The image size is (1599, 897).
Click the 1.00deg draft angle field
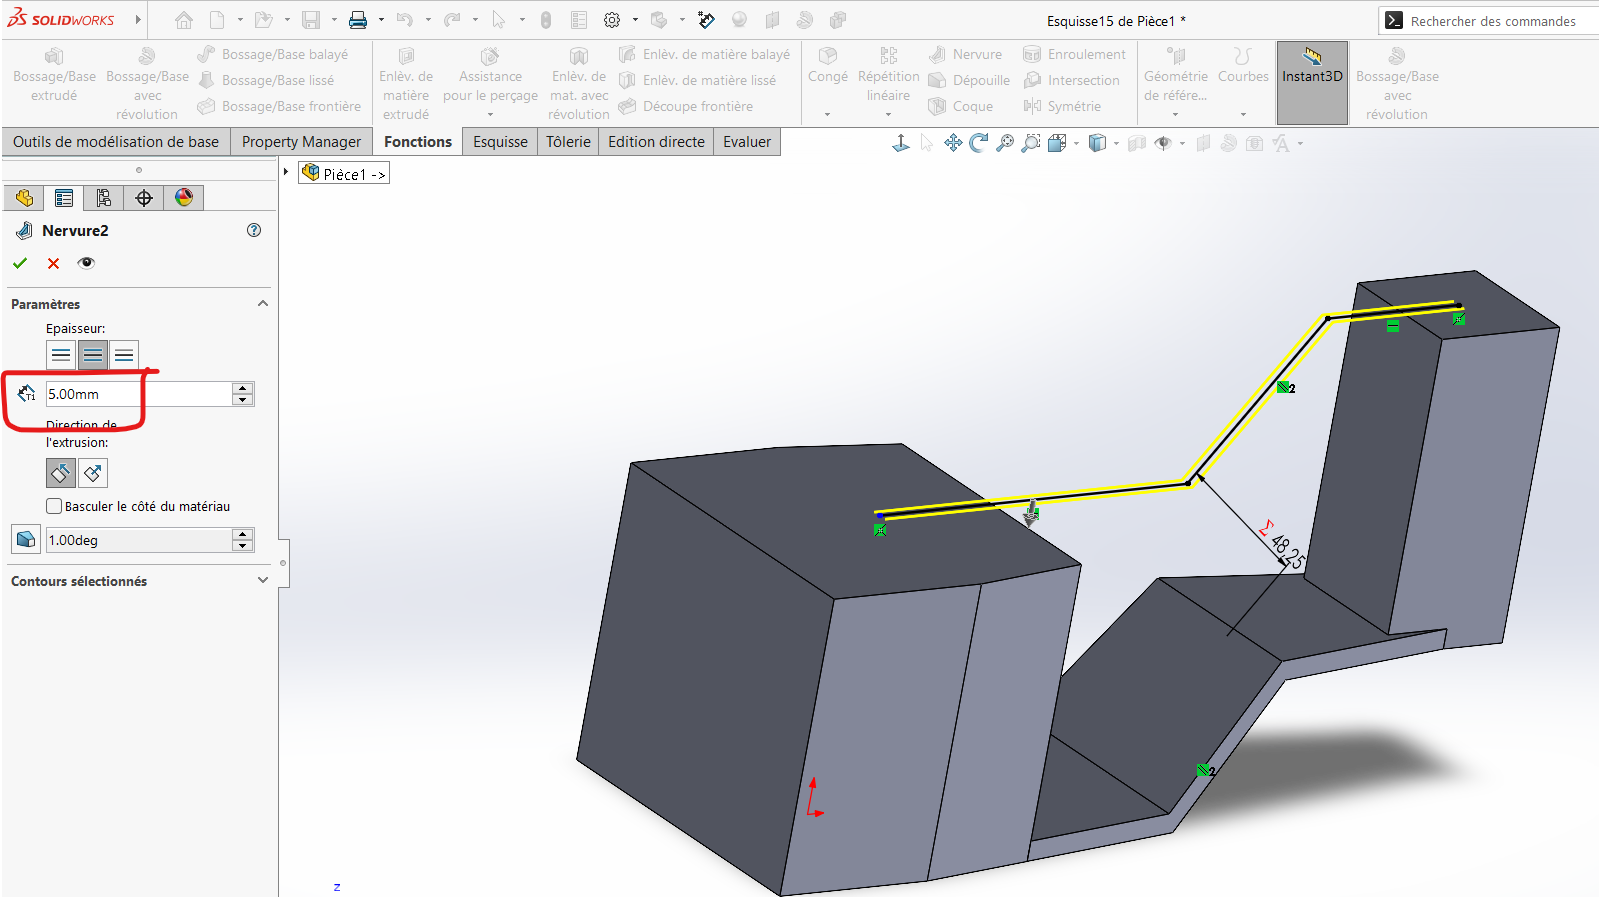click(x=139, y=540)
